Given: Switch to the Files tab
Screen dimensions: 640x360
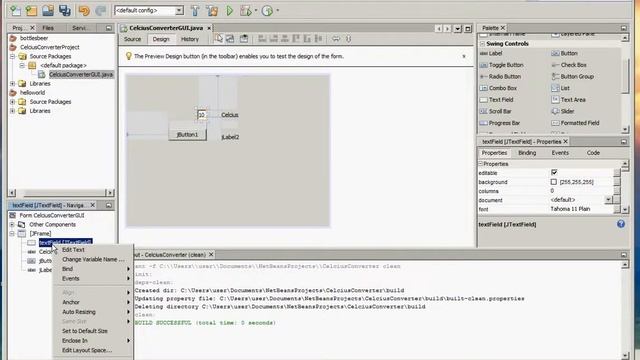Looking at the screenshot, I should [x=48, y=28].
